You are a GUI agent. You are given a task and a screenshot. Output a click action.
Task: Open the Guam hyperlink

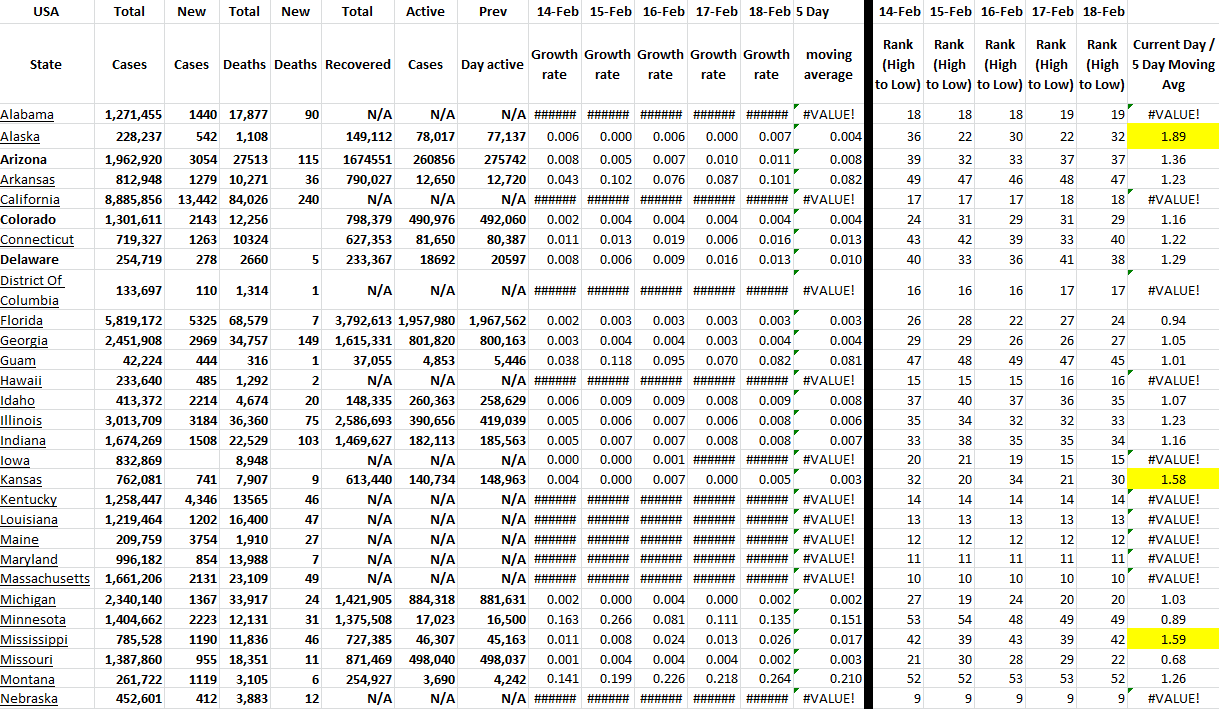click(x=18, y=361)
